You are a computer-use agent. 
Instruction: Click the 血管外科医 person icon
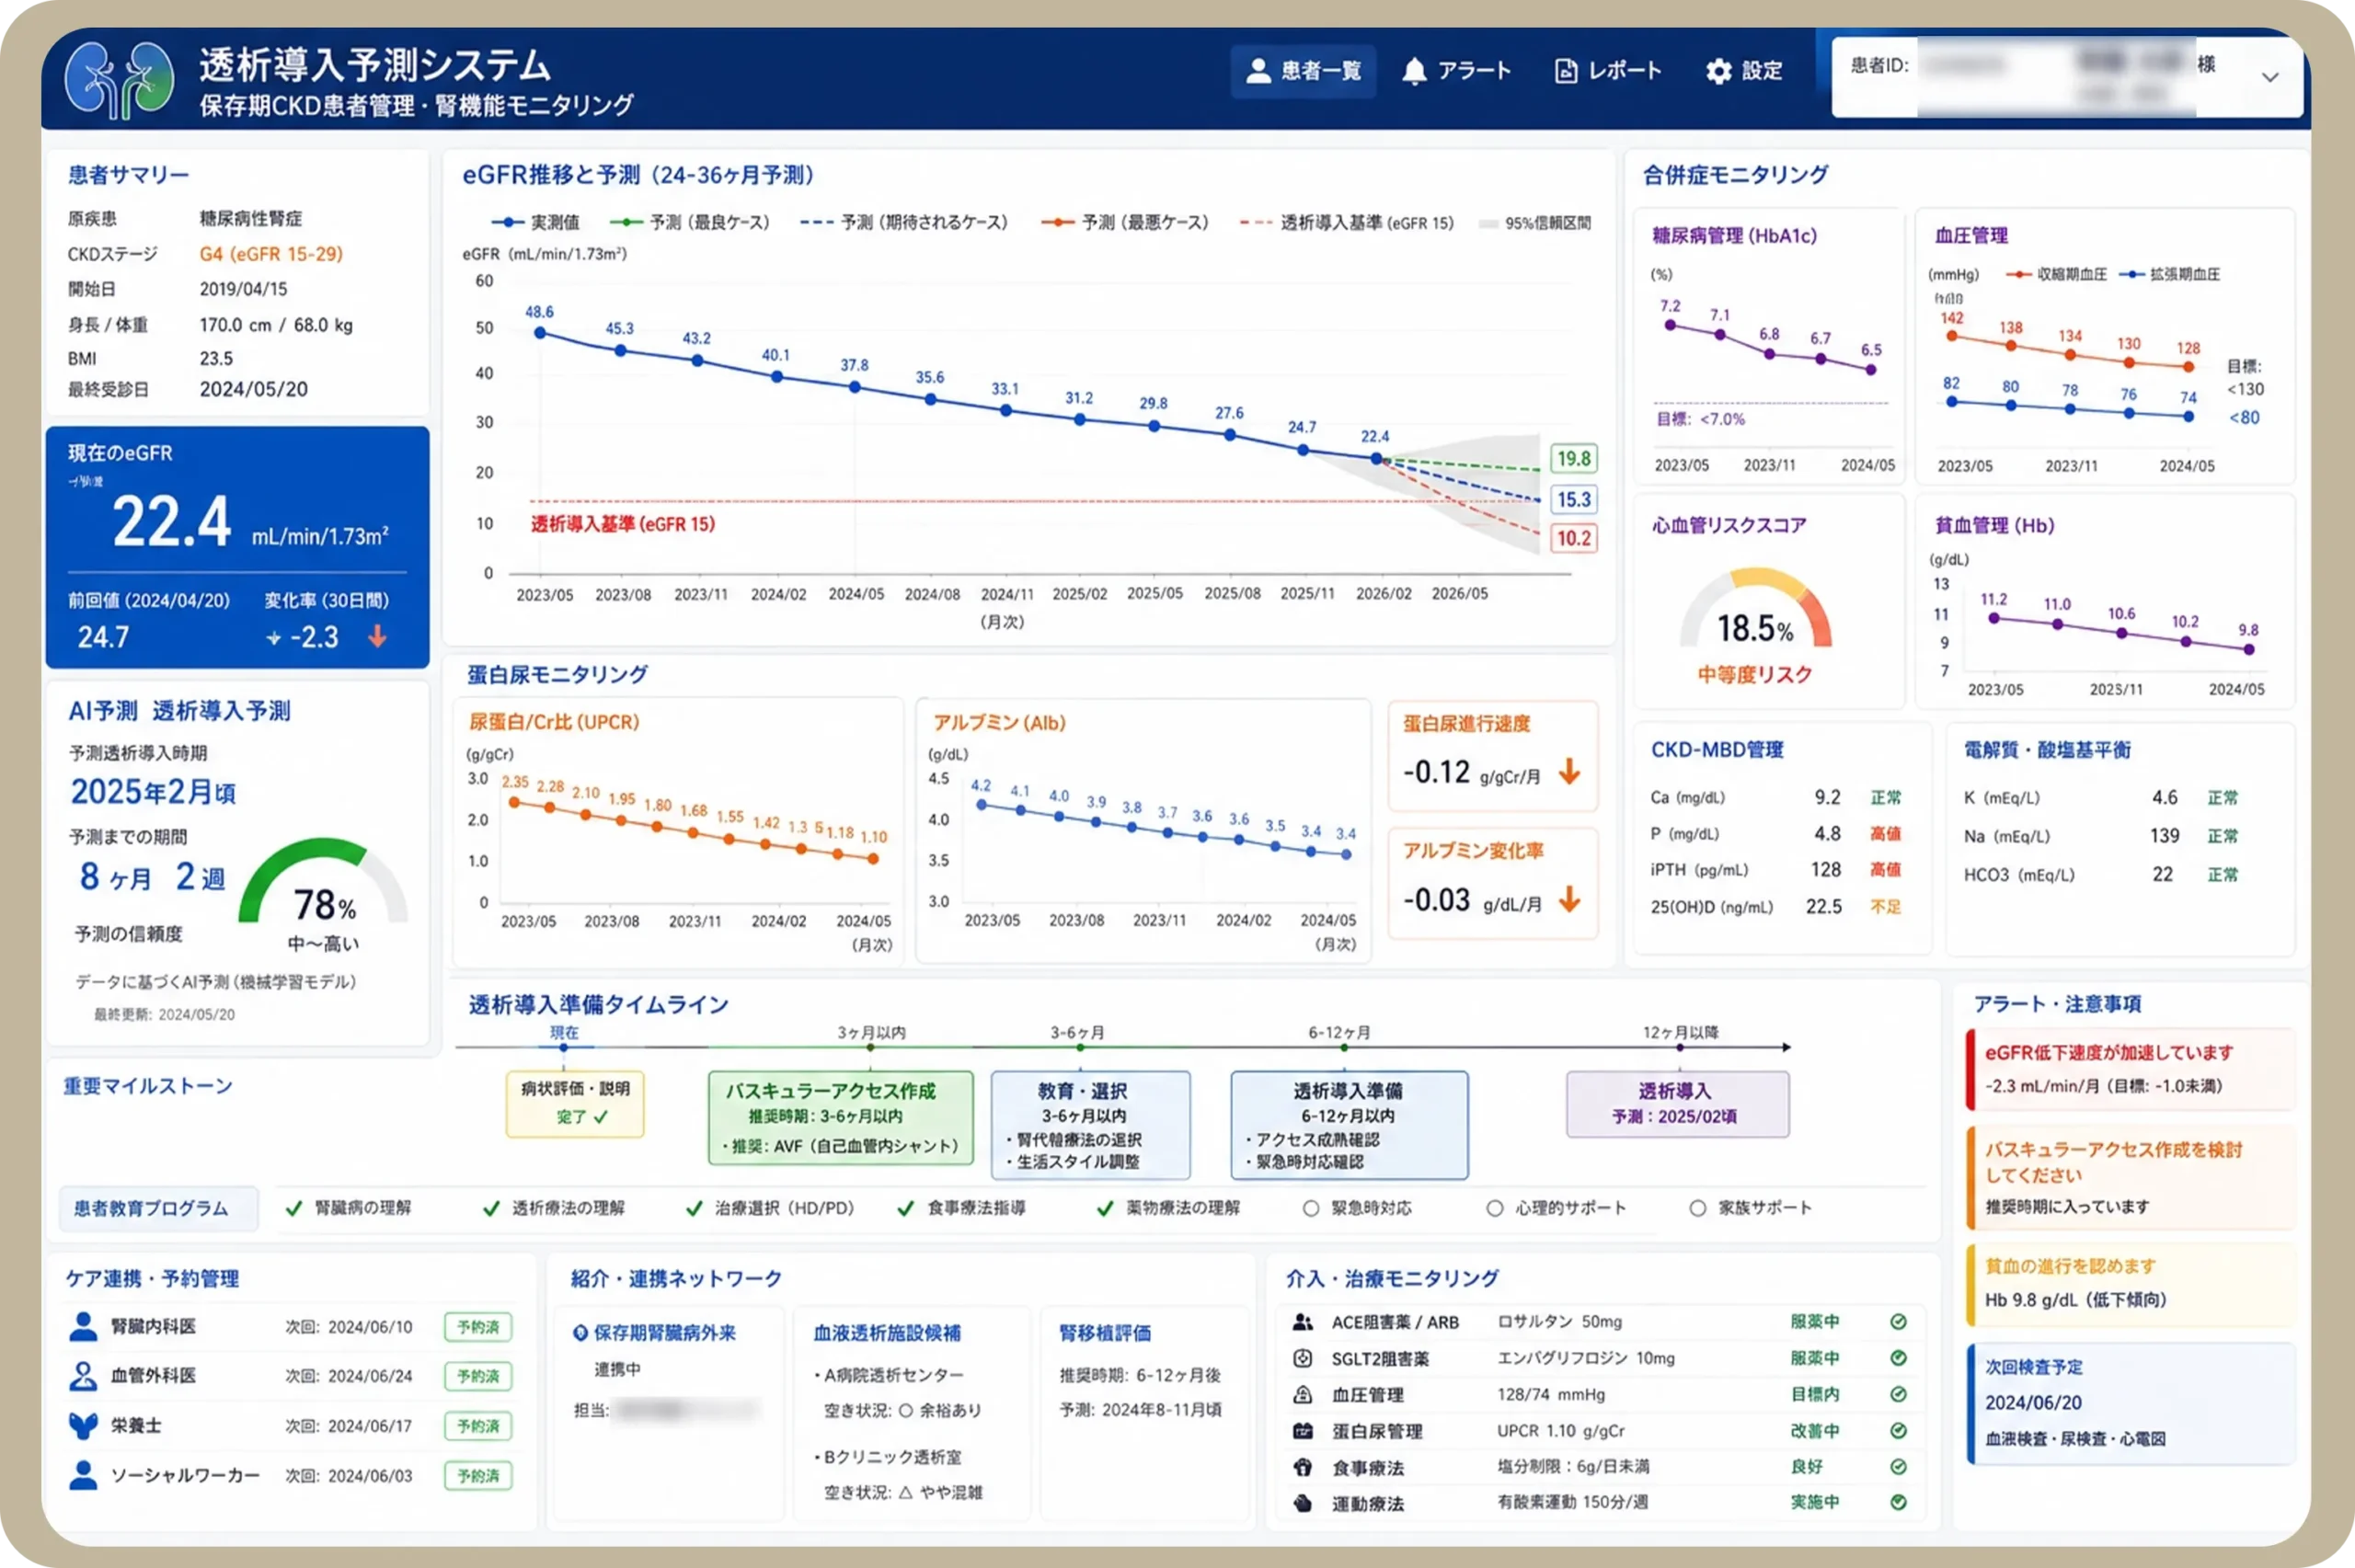(83, 1376)
